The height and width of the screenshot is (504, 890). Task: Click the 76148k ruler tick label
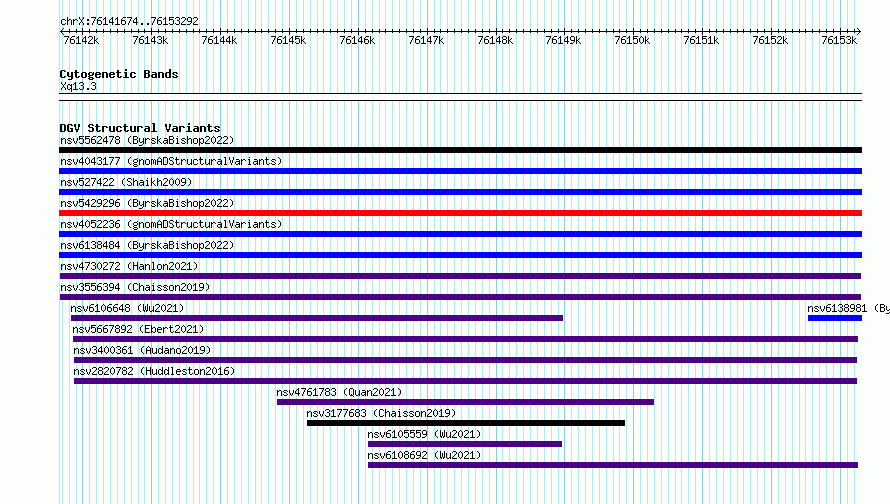[495, 40]
